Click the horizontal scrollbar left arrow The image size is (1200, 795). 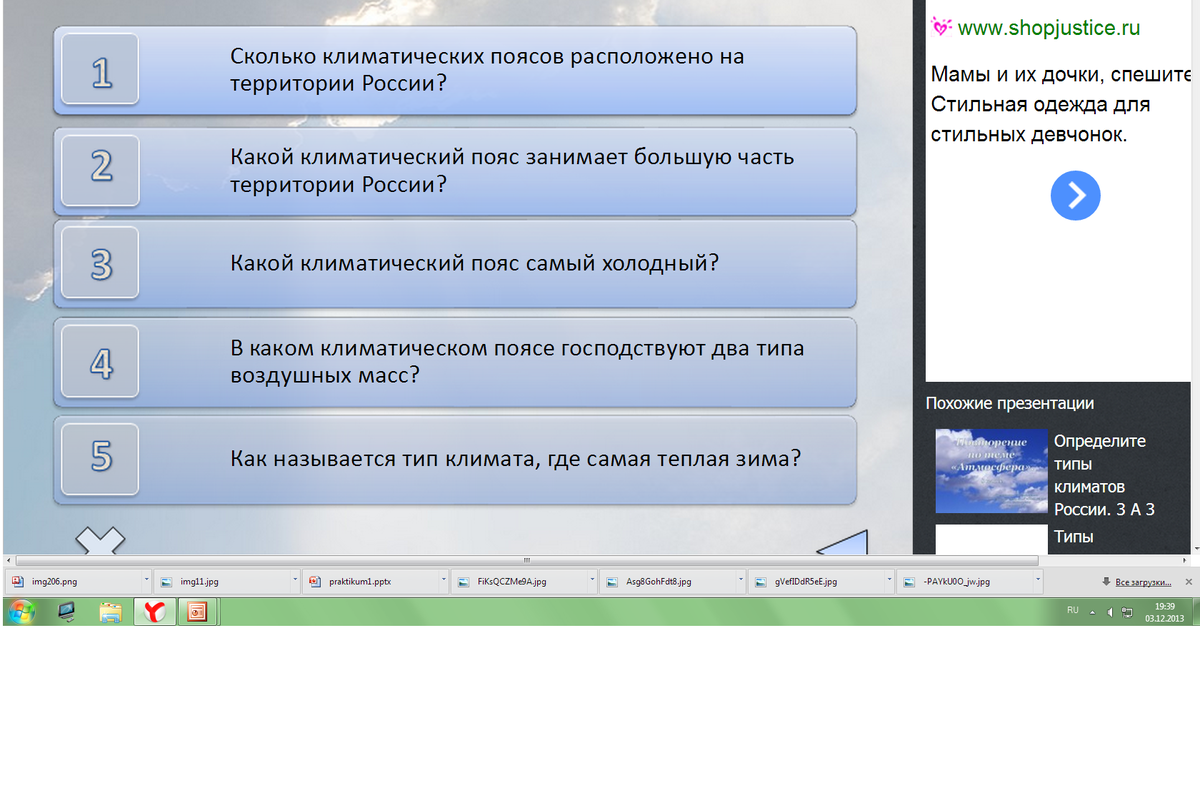(7, 560)
